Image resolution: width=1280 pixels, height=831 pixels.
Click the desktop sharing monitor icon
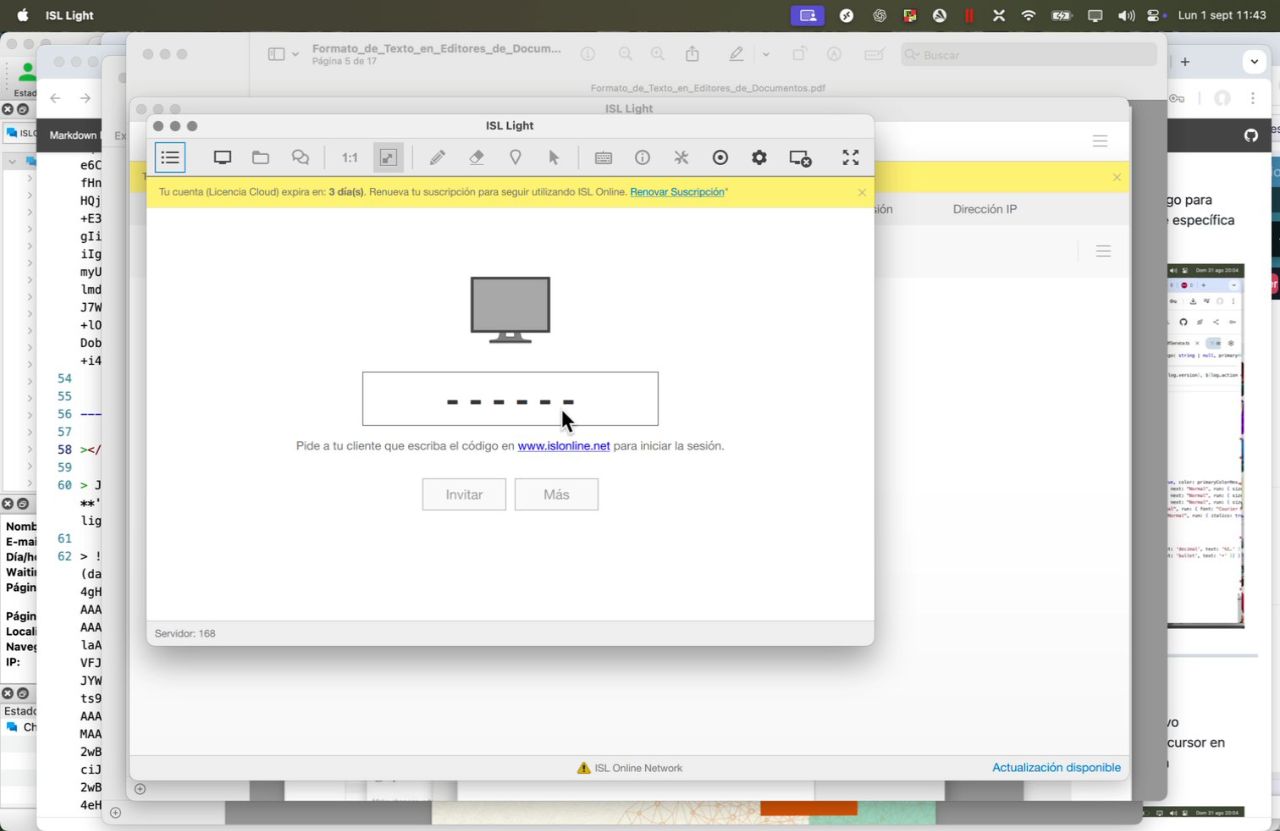[x=222, y=157]
